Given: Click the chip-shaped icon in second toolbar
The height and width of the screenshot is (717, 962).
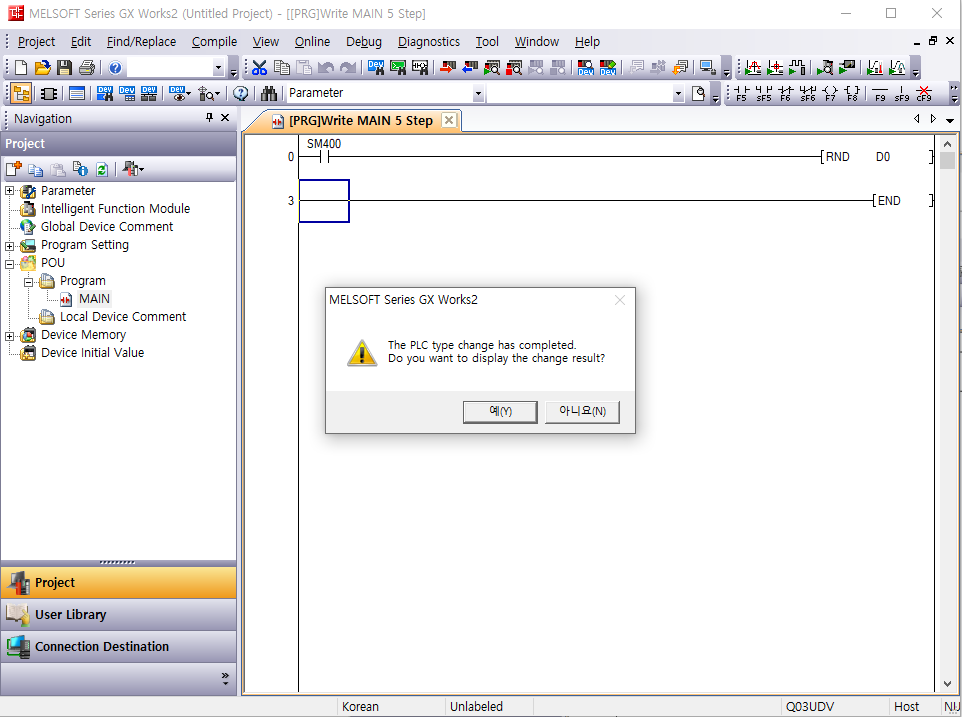Looking at the screenshot, I should click(48, 93).
